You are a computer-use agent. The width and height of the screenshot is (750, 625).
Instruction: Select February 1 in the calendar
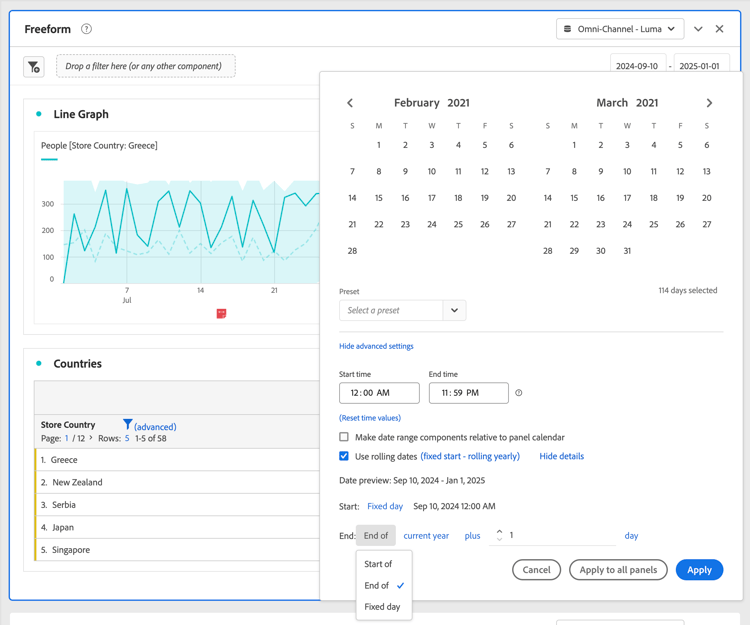pos(378,145)
